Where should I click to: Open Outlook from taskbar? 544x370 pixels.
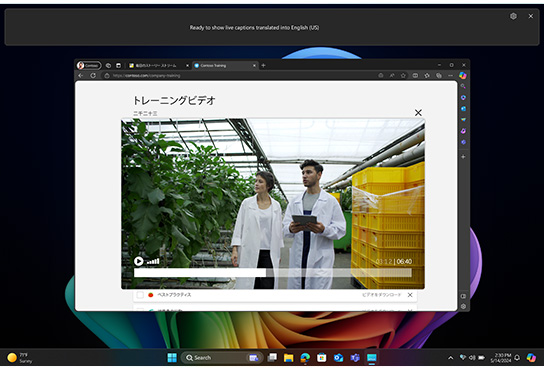[x=338, y=358]
